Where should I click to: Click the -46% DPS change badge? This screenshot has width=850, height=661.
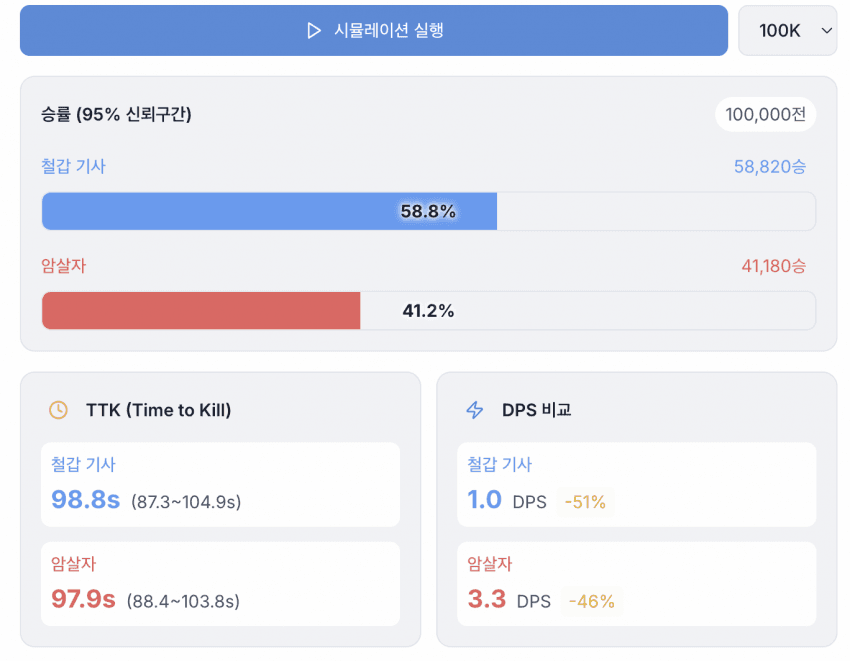coord(591,602)
